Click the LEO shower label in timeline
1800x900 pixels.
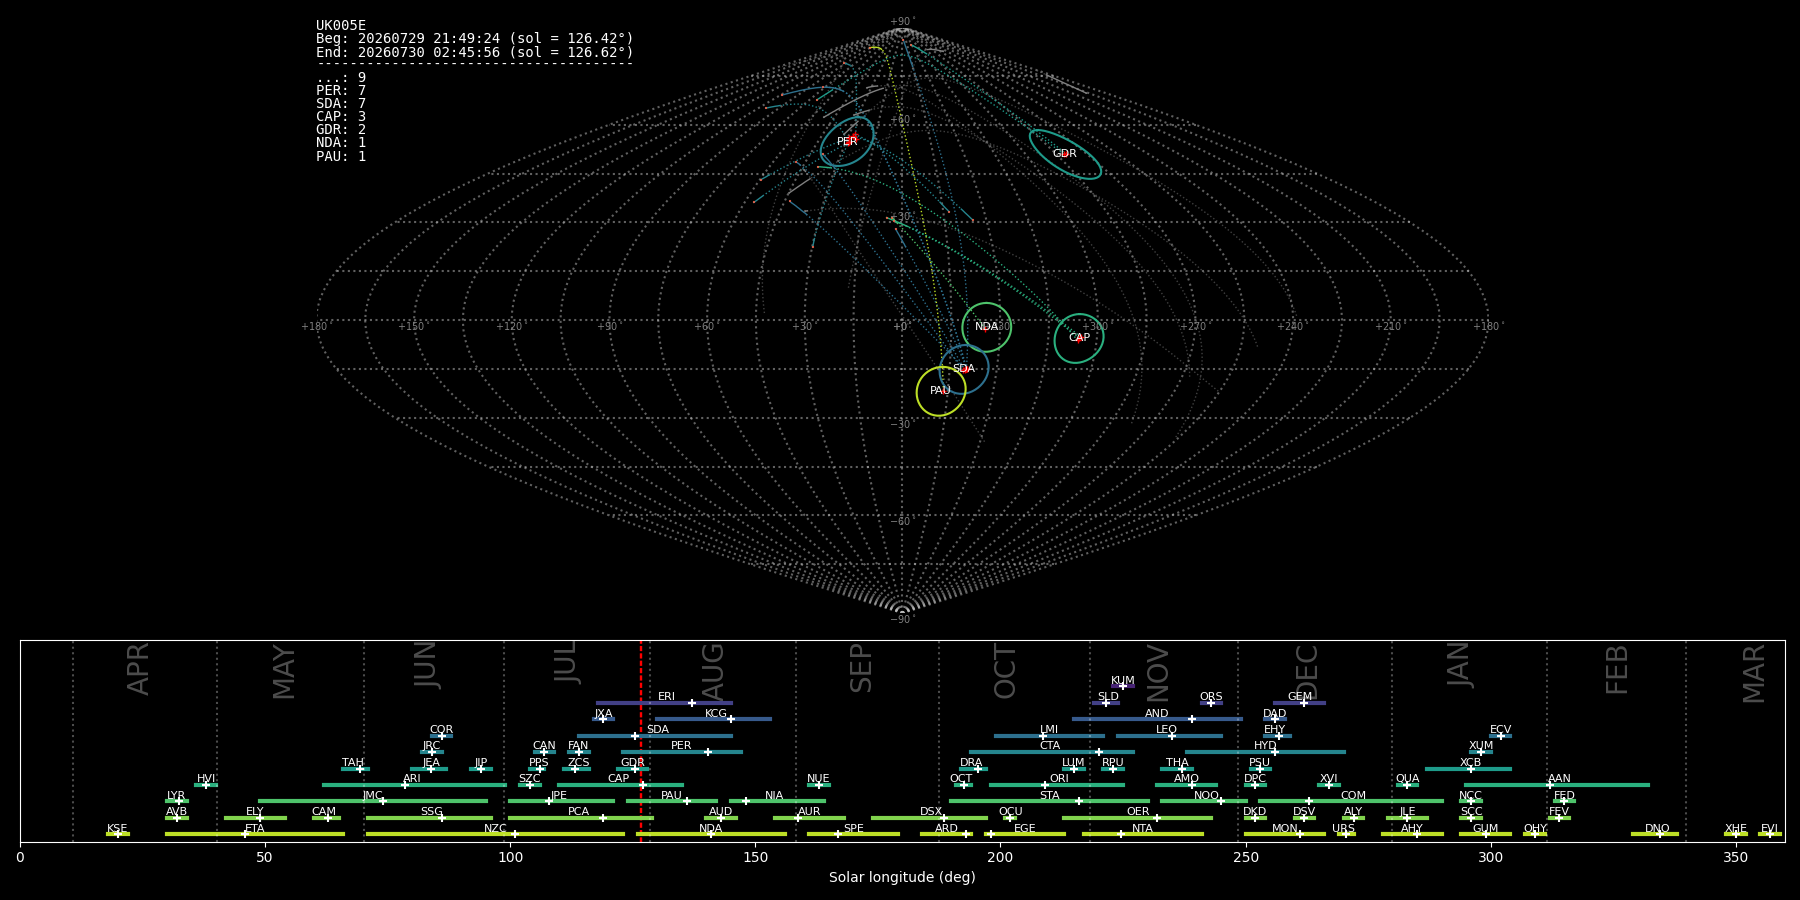(x=1167, y=730)
